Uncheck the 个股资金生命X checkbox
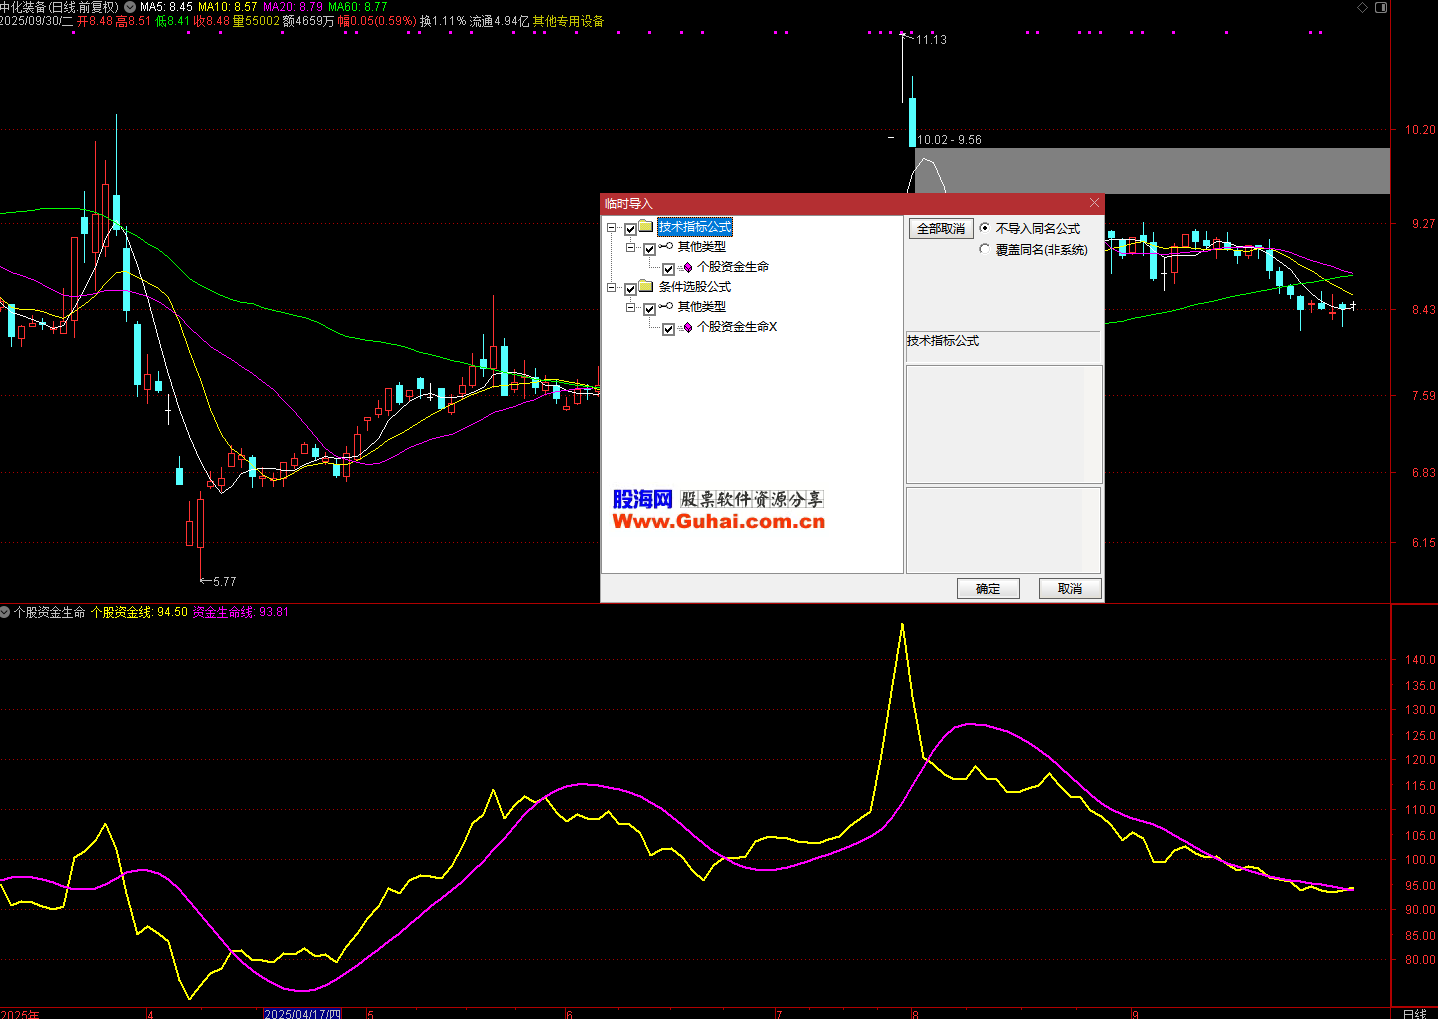Screen dimensions: 1438x1019 (669, 329)
